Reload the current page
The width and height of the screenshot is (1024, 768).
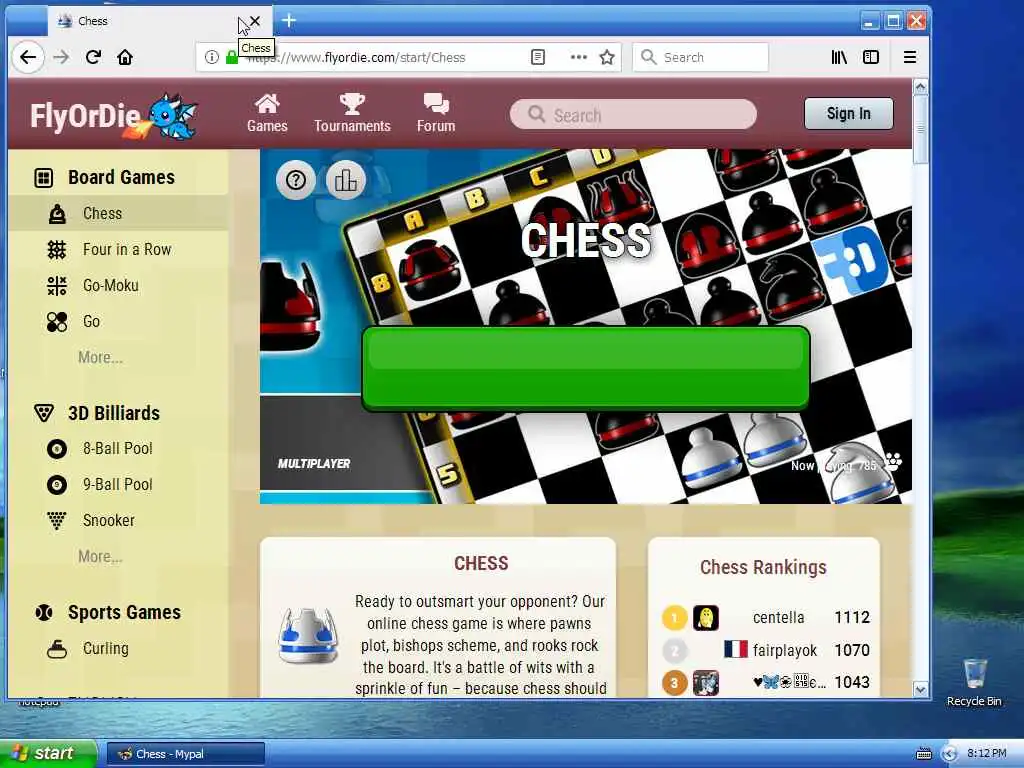[93, 57]
